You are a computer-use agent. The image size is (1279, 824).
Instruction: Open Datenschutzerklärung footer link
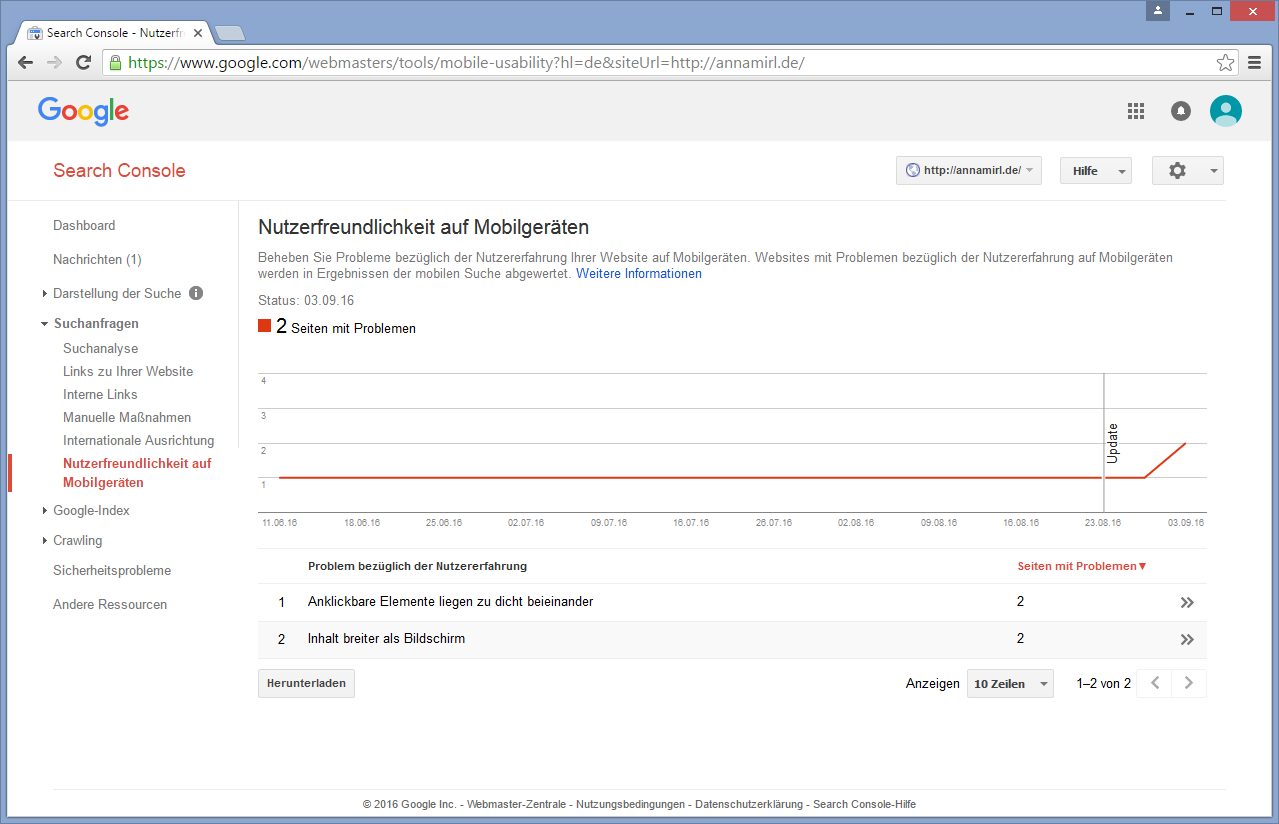749,804
